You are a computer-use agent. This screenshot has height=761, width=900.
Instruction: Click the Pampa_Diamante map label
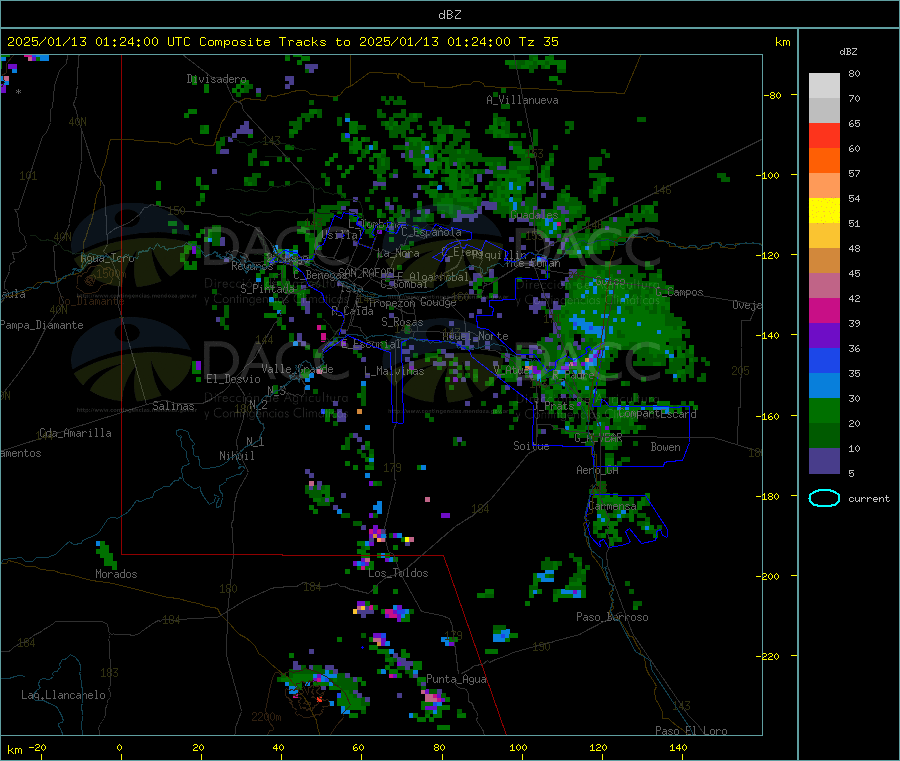(x=42, y=325)
